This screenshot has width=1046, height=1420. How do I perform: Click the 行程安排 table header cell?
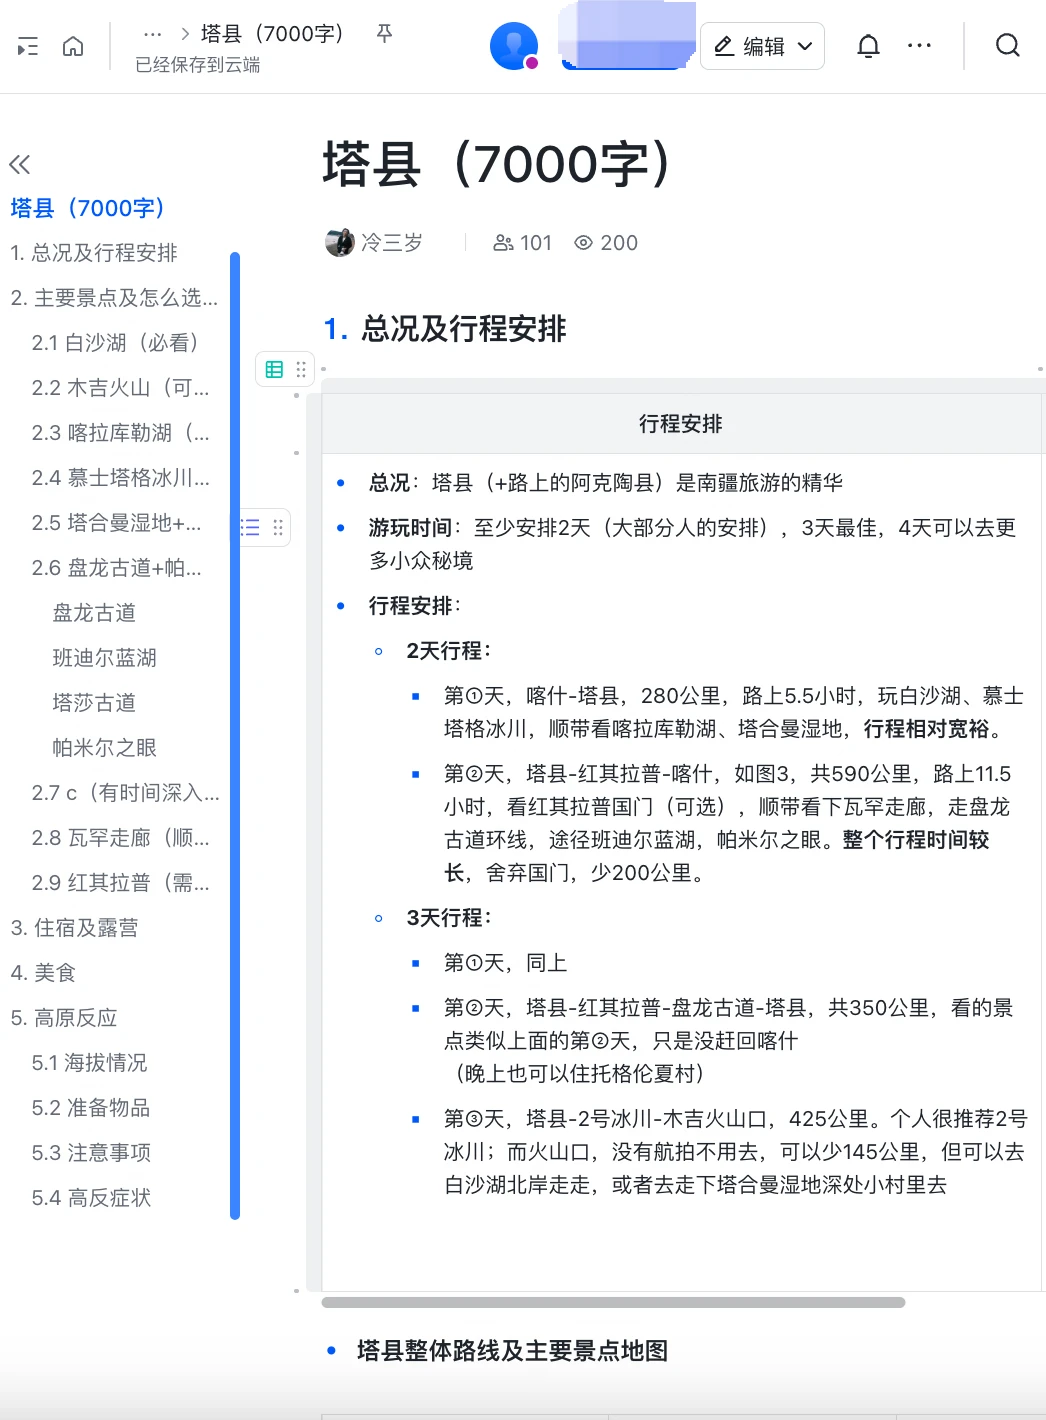pyautogui.click(x=681, y=424)
